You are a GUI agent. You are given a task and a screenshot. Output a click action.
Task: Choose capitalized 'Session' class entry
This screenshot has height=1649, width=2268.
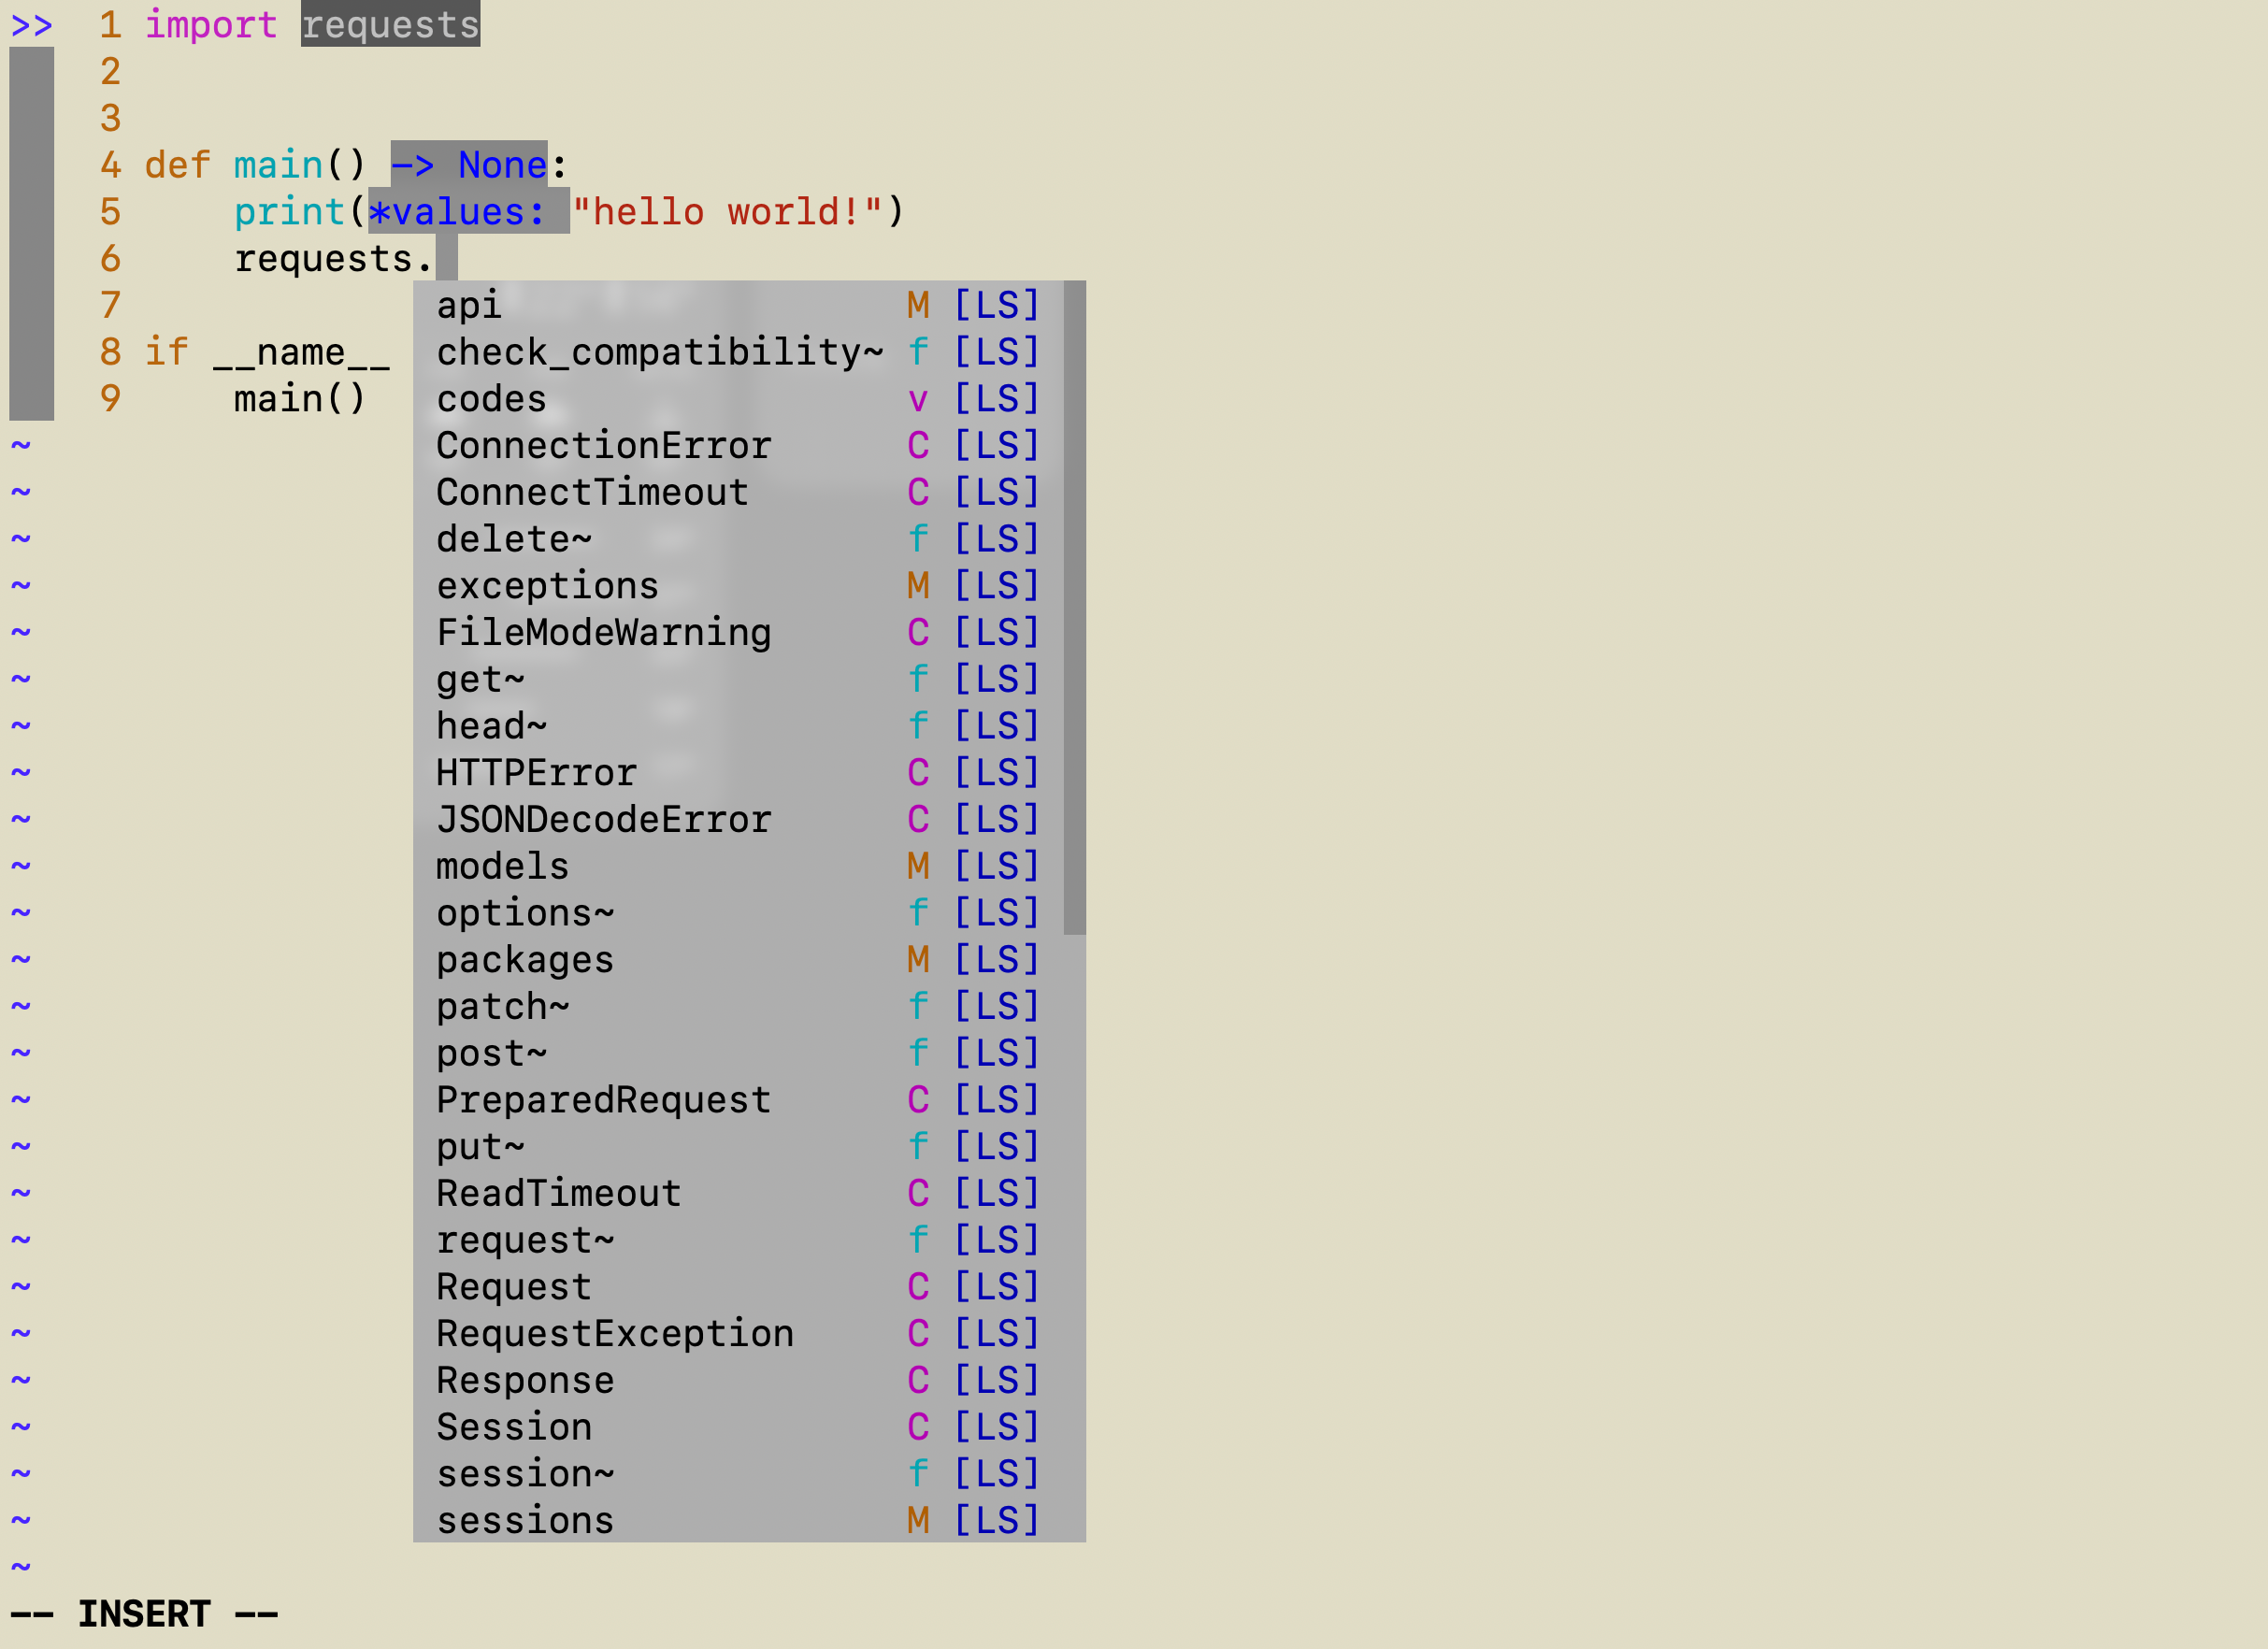tap(738, 1427)
